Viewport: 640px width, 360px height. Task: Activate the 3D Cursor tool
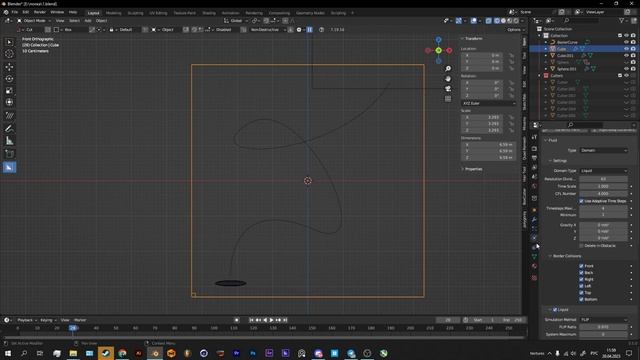point(9,54)
